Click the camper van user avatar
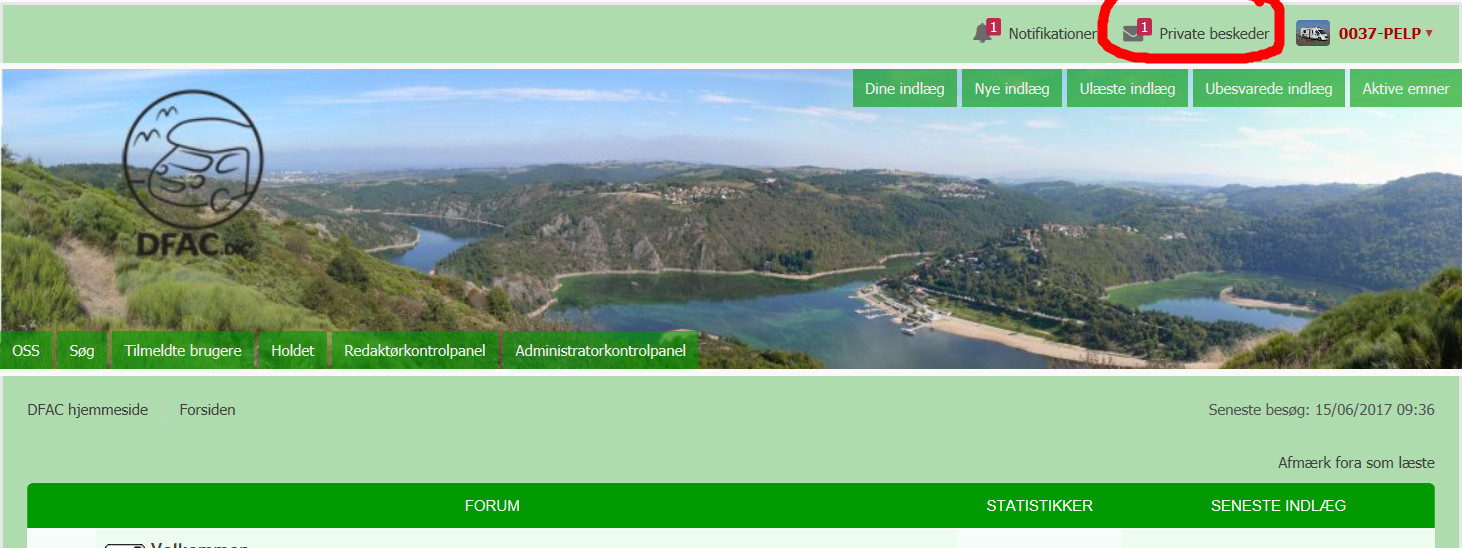1462x548 pixels. 1313,33
